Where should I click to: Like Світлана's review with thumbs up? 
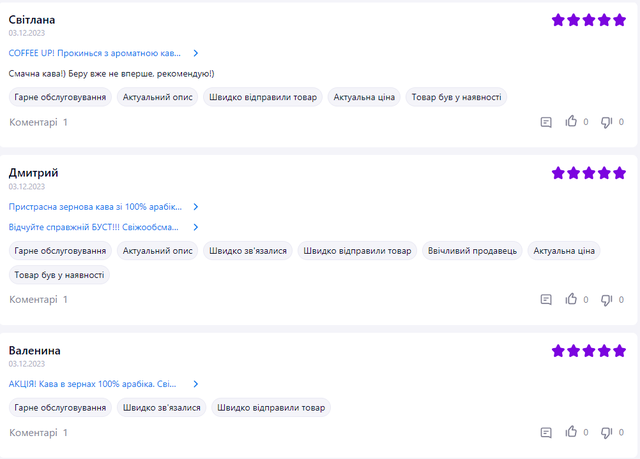tap(571, 122)
